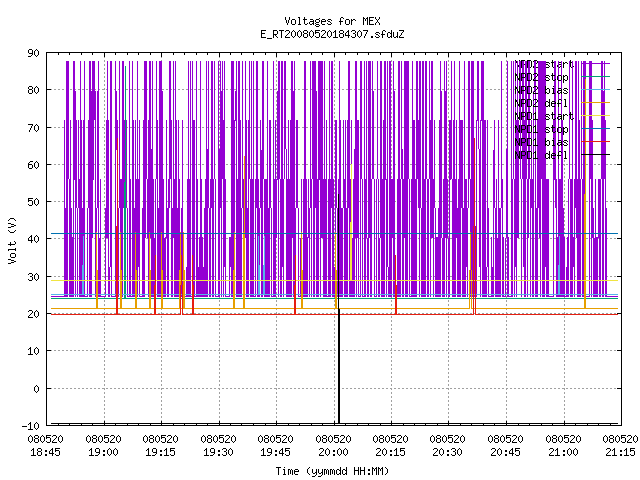Click the y-axis tick value 20
Image resolution: width=640 pixels, height=480 pixels.
33,314
